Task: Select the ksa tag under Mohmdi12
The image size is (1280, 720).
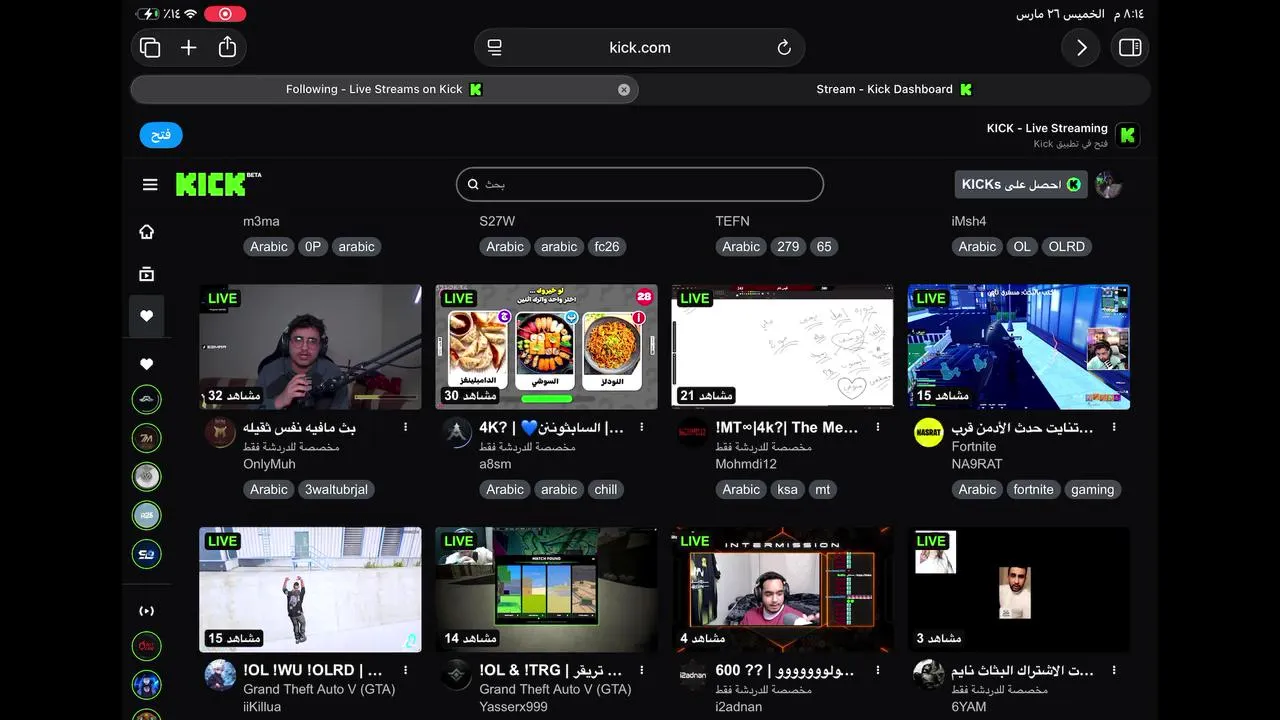Action: [x=787, y=489]
